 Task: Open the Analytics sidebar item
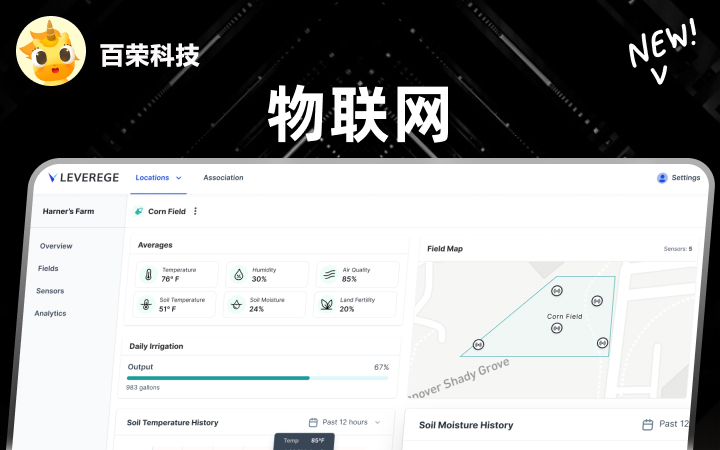[x=51, y=313]
